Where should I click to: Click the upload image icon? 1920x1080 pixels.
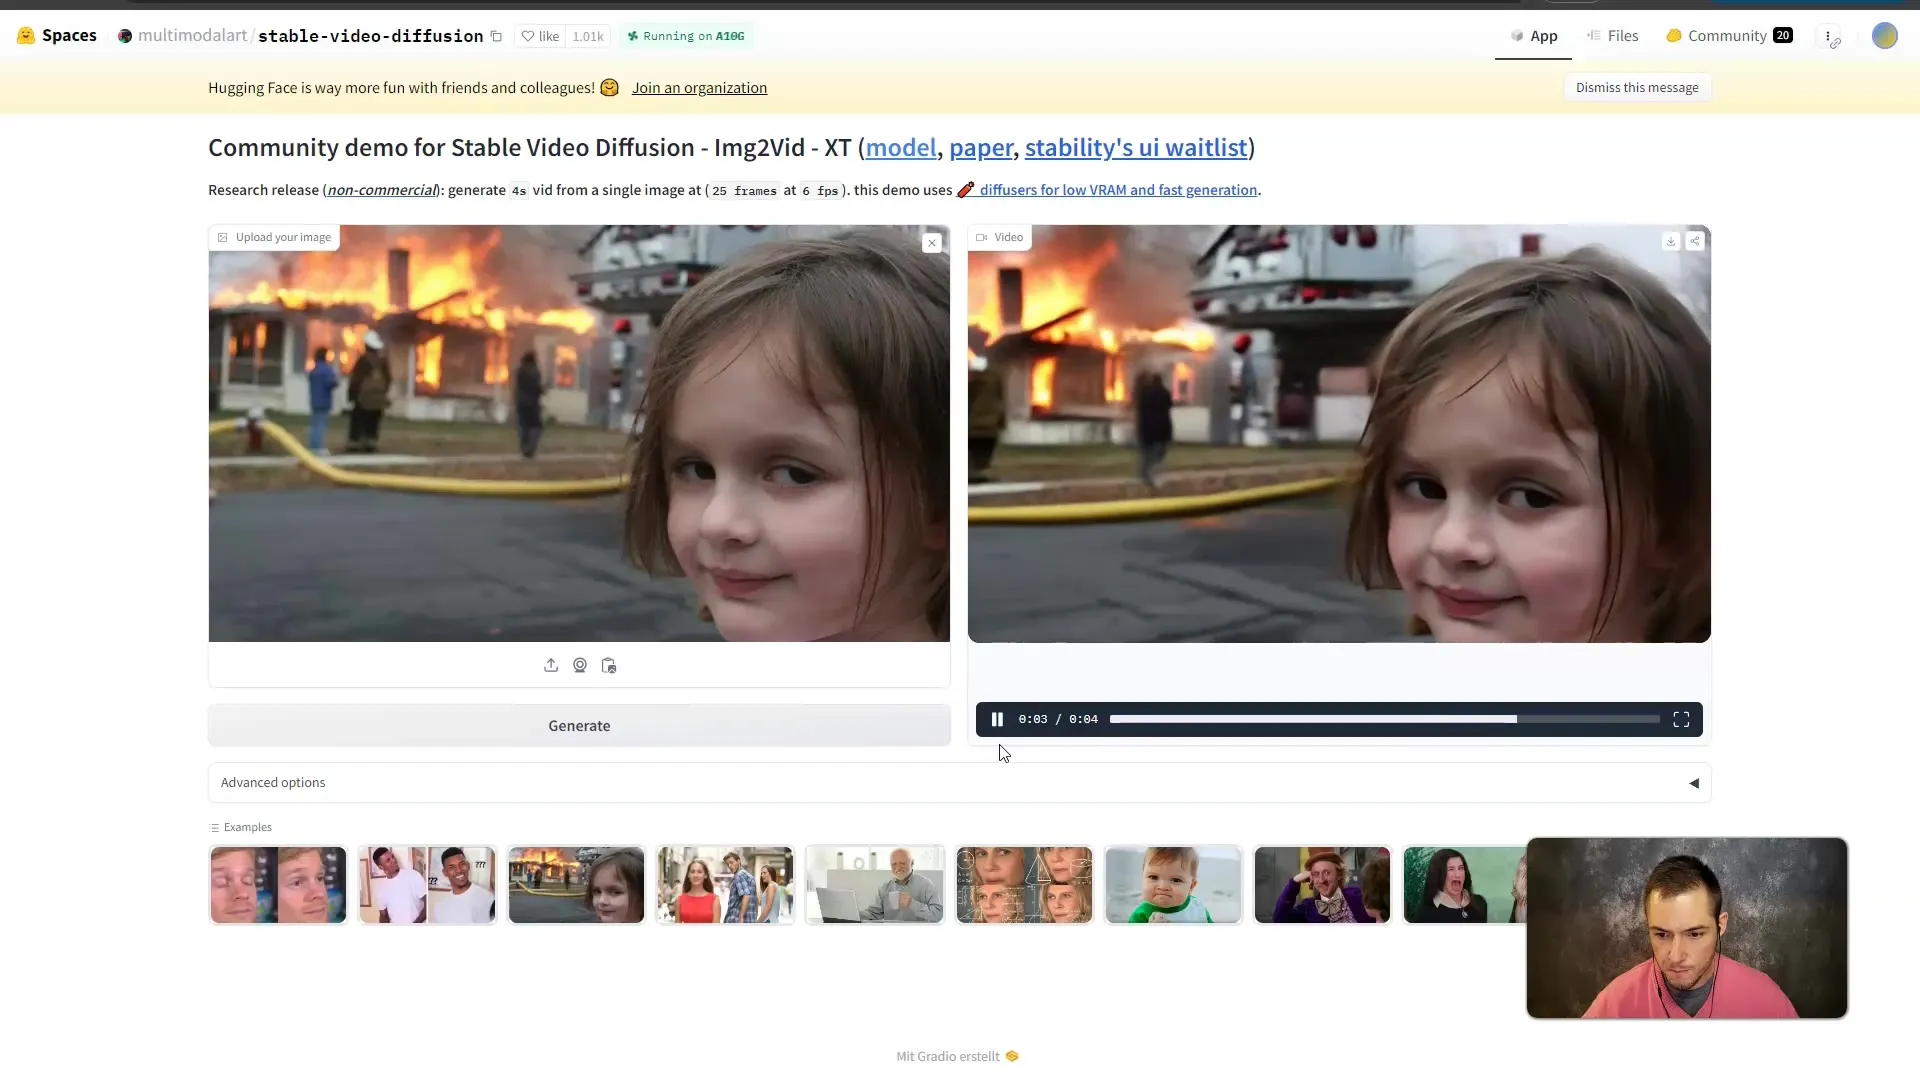coord(551,666)
